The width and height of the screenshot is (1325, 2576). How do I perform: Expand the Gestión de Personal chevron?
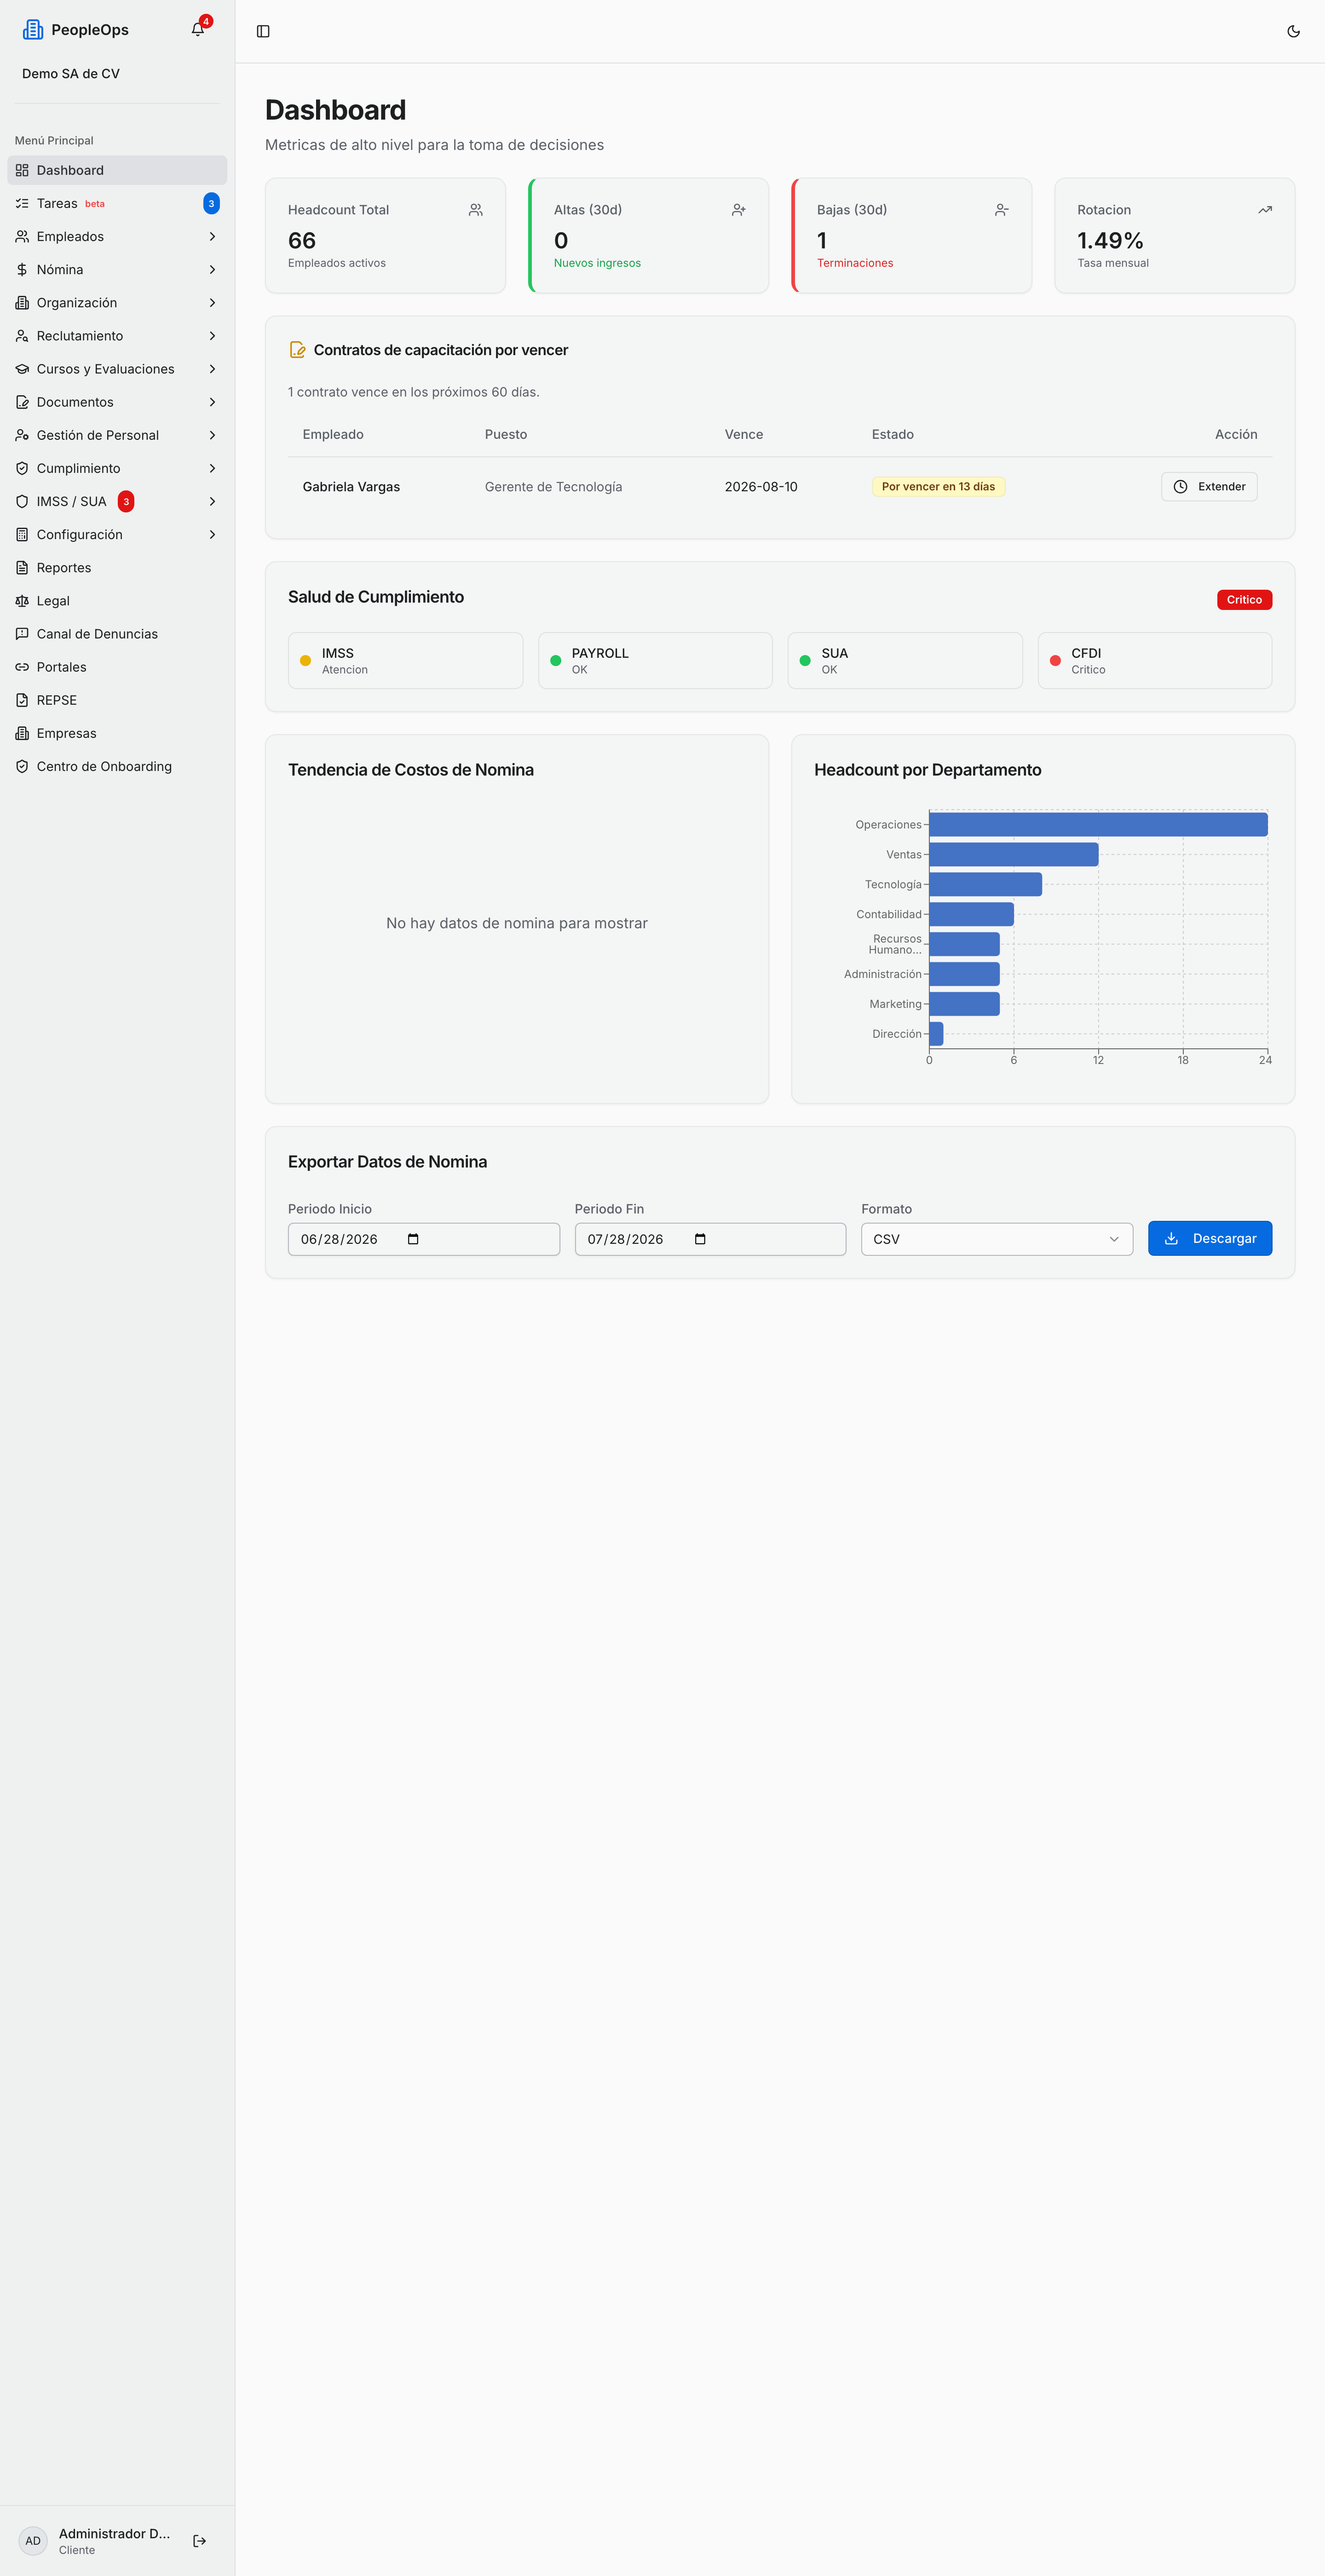(212, 435)
